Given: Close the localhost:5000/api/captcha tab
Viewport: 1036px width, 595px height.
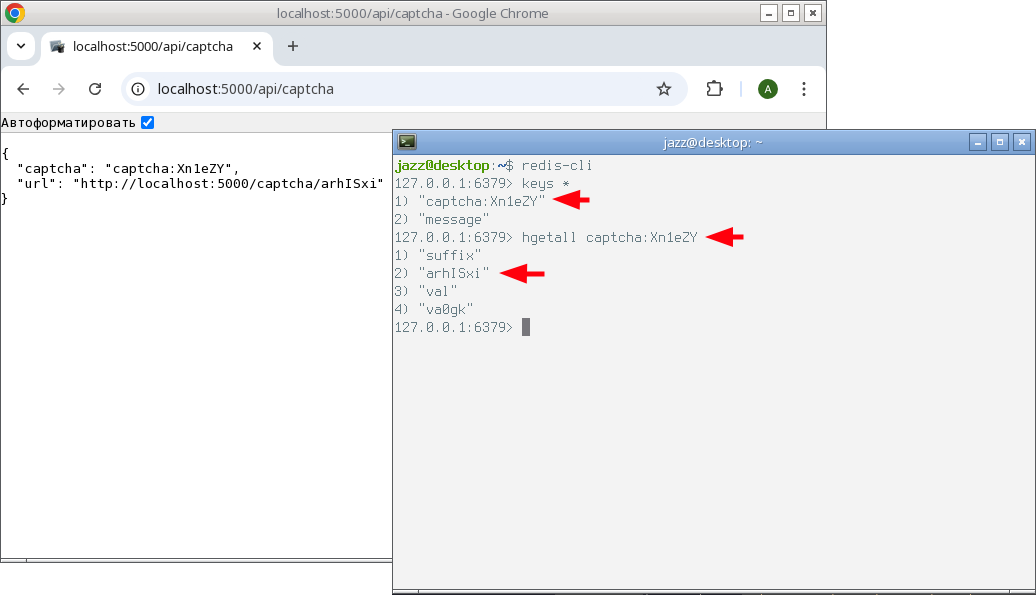Looking at the screenshot, I should pyautogui.click(x=257, y=46).
